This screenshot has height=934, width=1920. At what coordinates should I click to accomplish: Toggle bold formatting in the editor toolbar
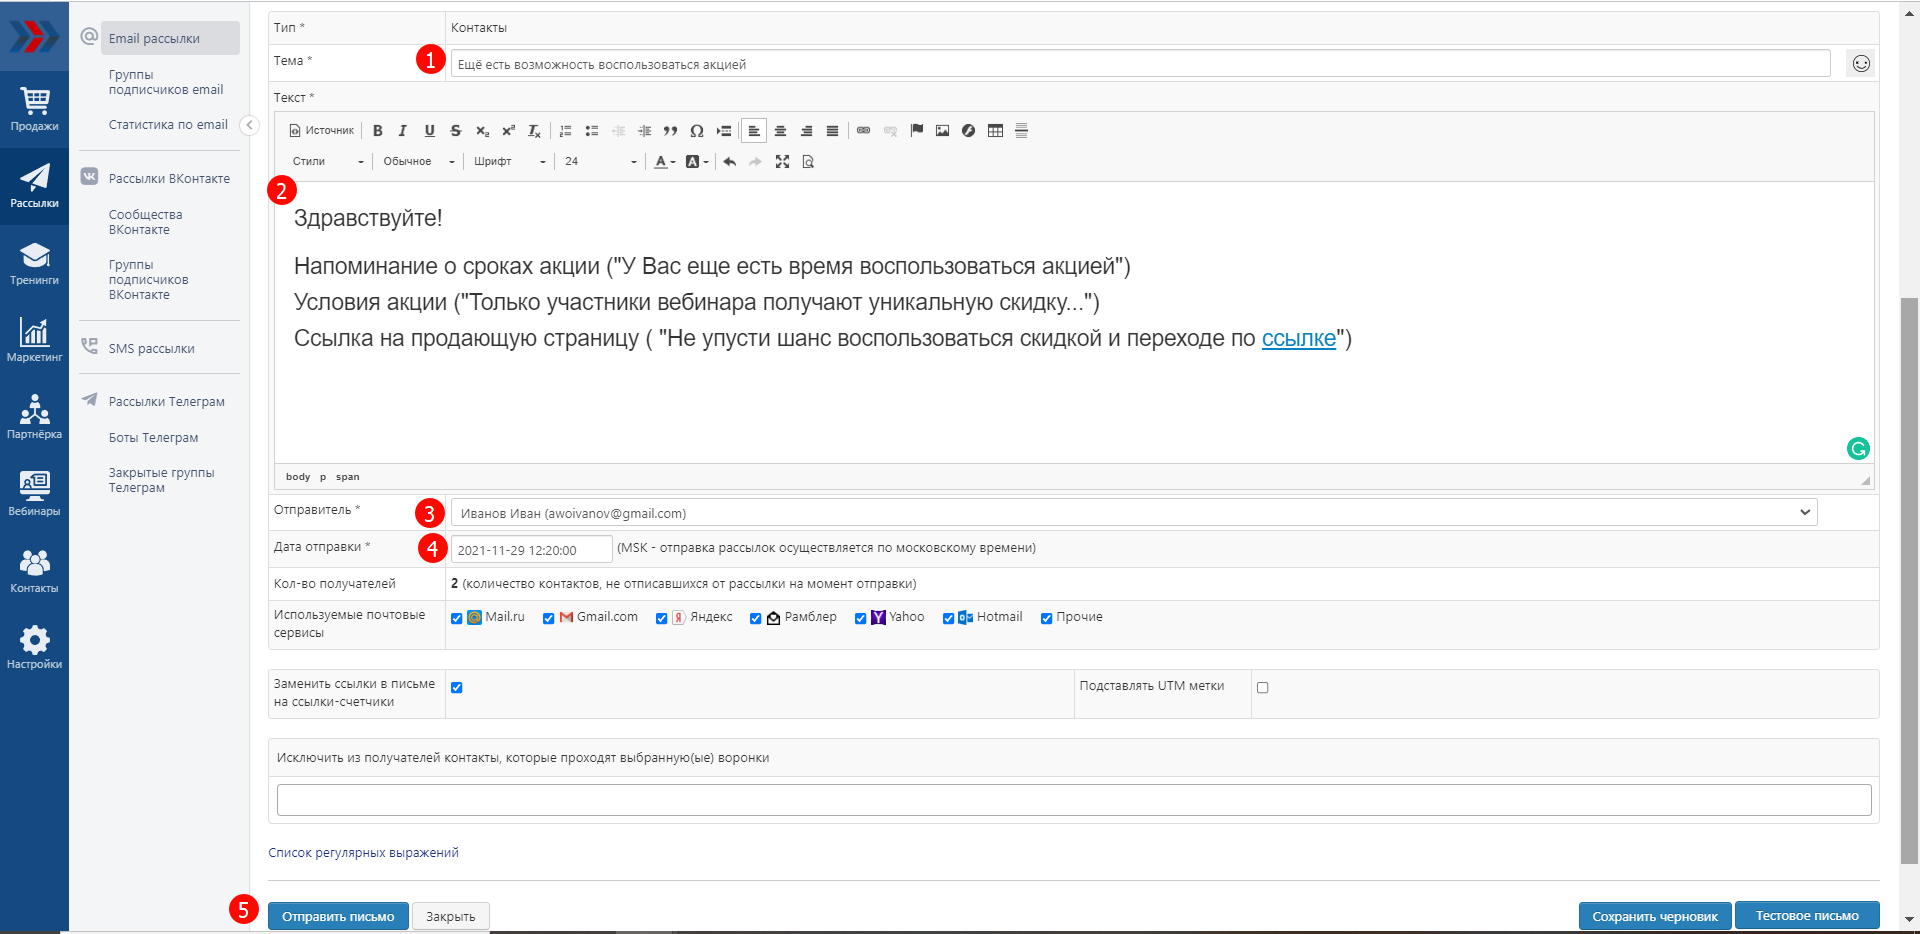tap(378, 131)
